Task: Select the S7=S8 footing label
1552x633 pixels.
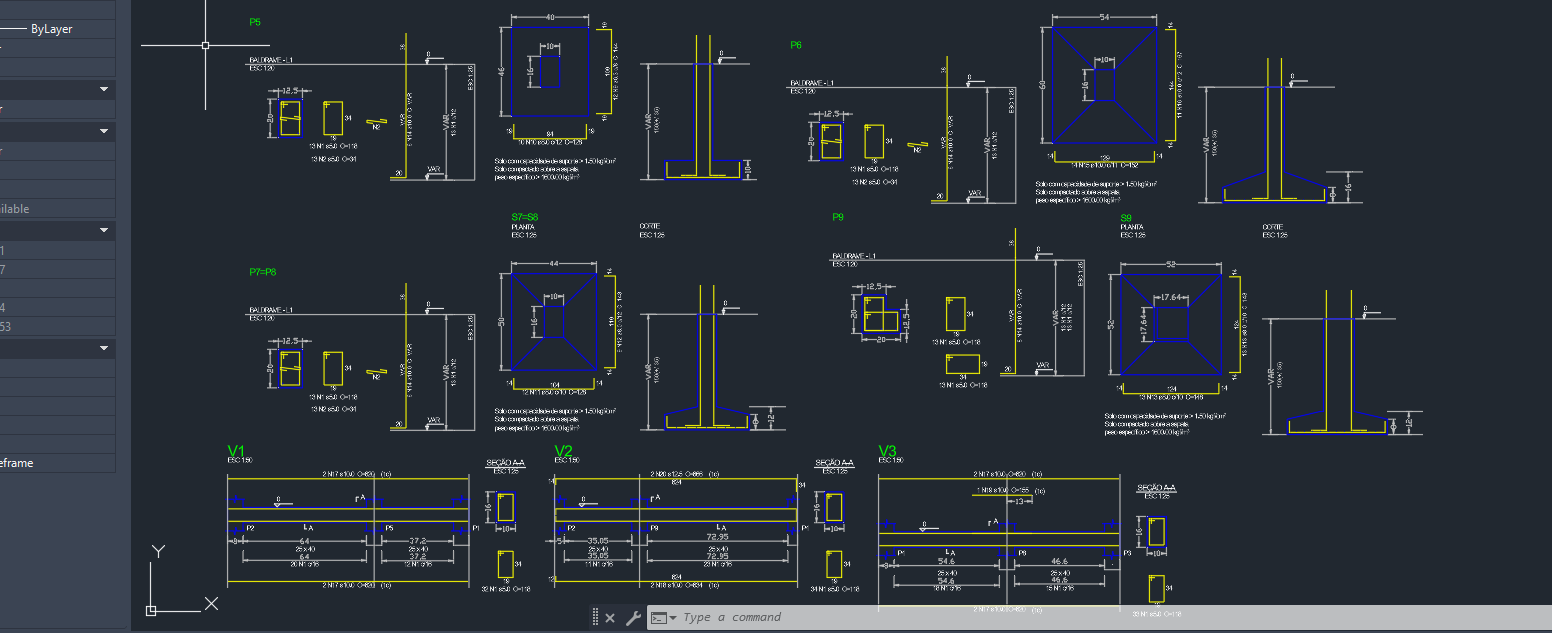Action: point(525,217)
